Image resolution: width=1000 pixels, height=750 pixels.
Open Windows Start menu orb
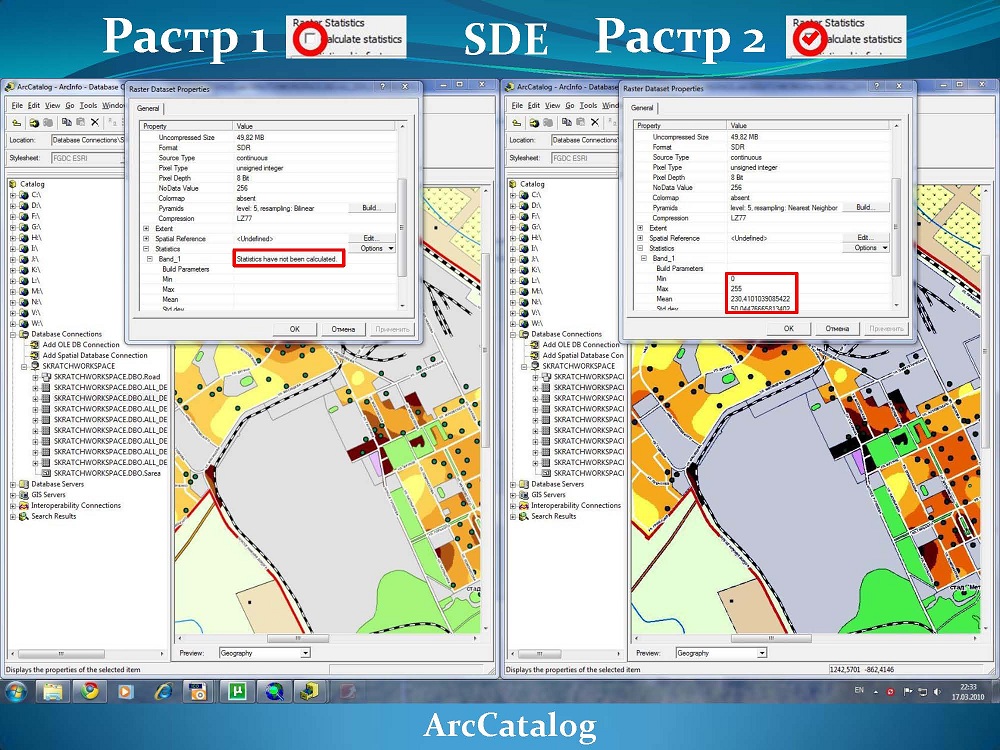[17, 691]
